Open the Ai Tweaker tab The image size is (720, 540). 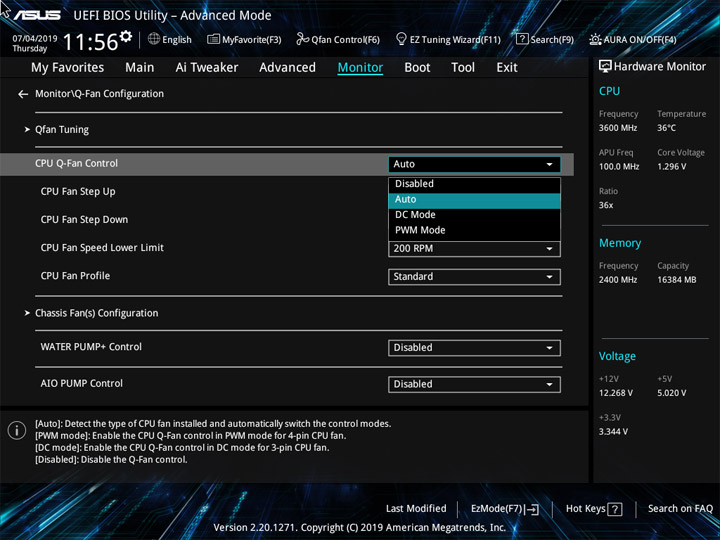207,68
